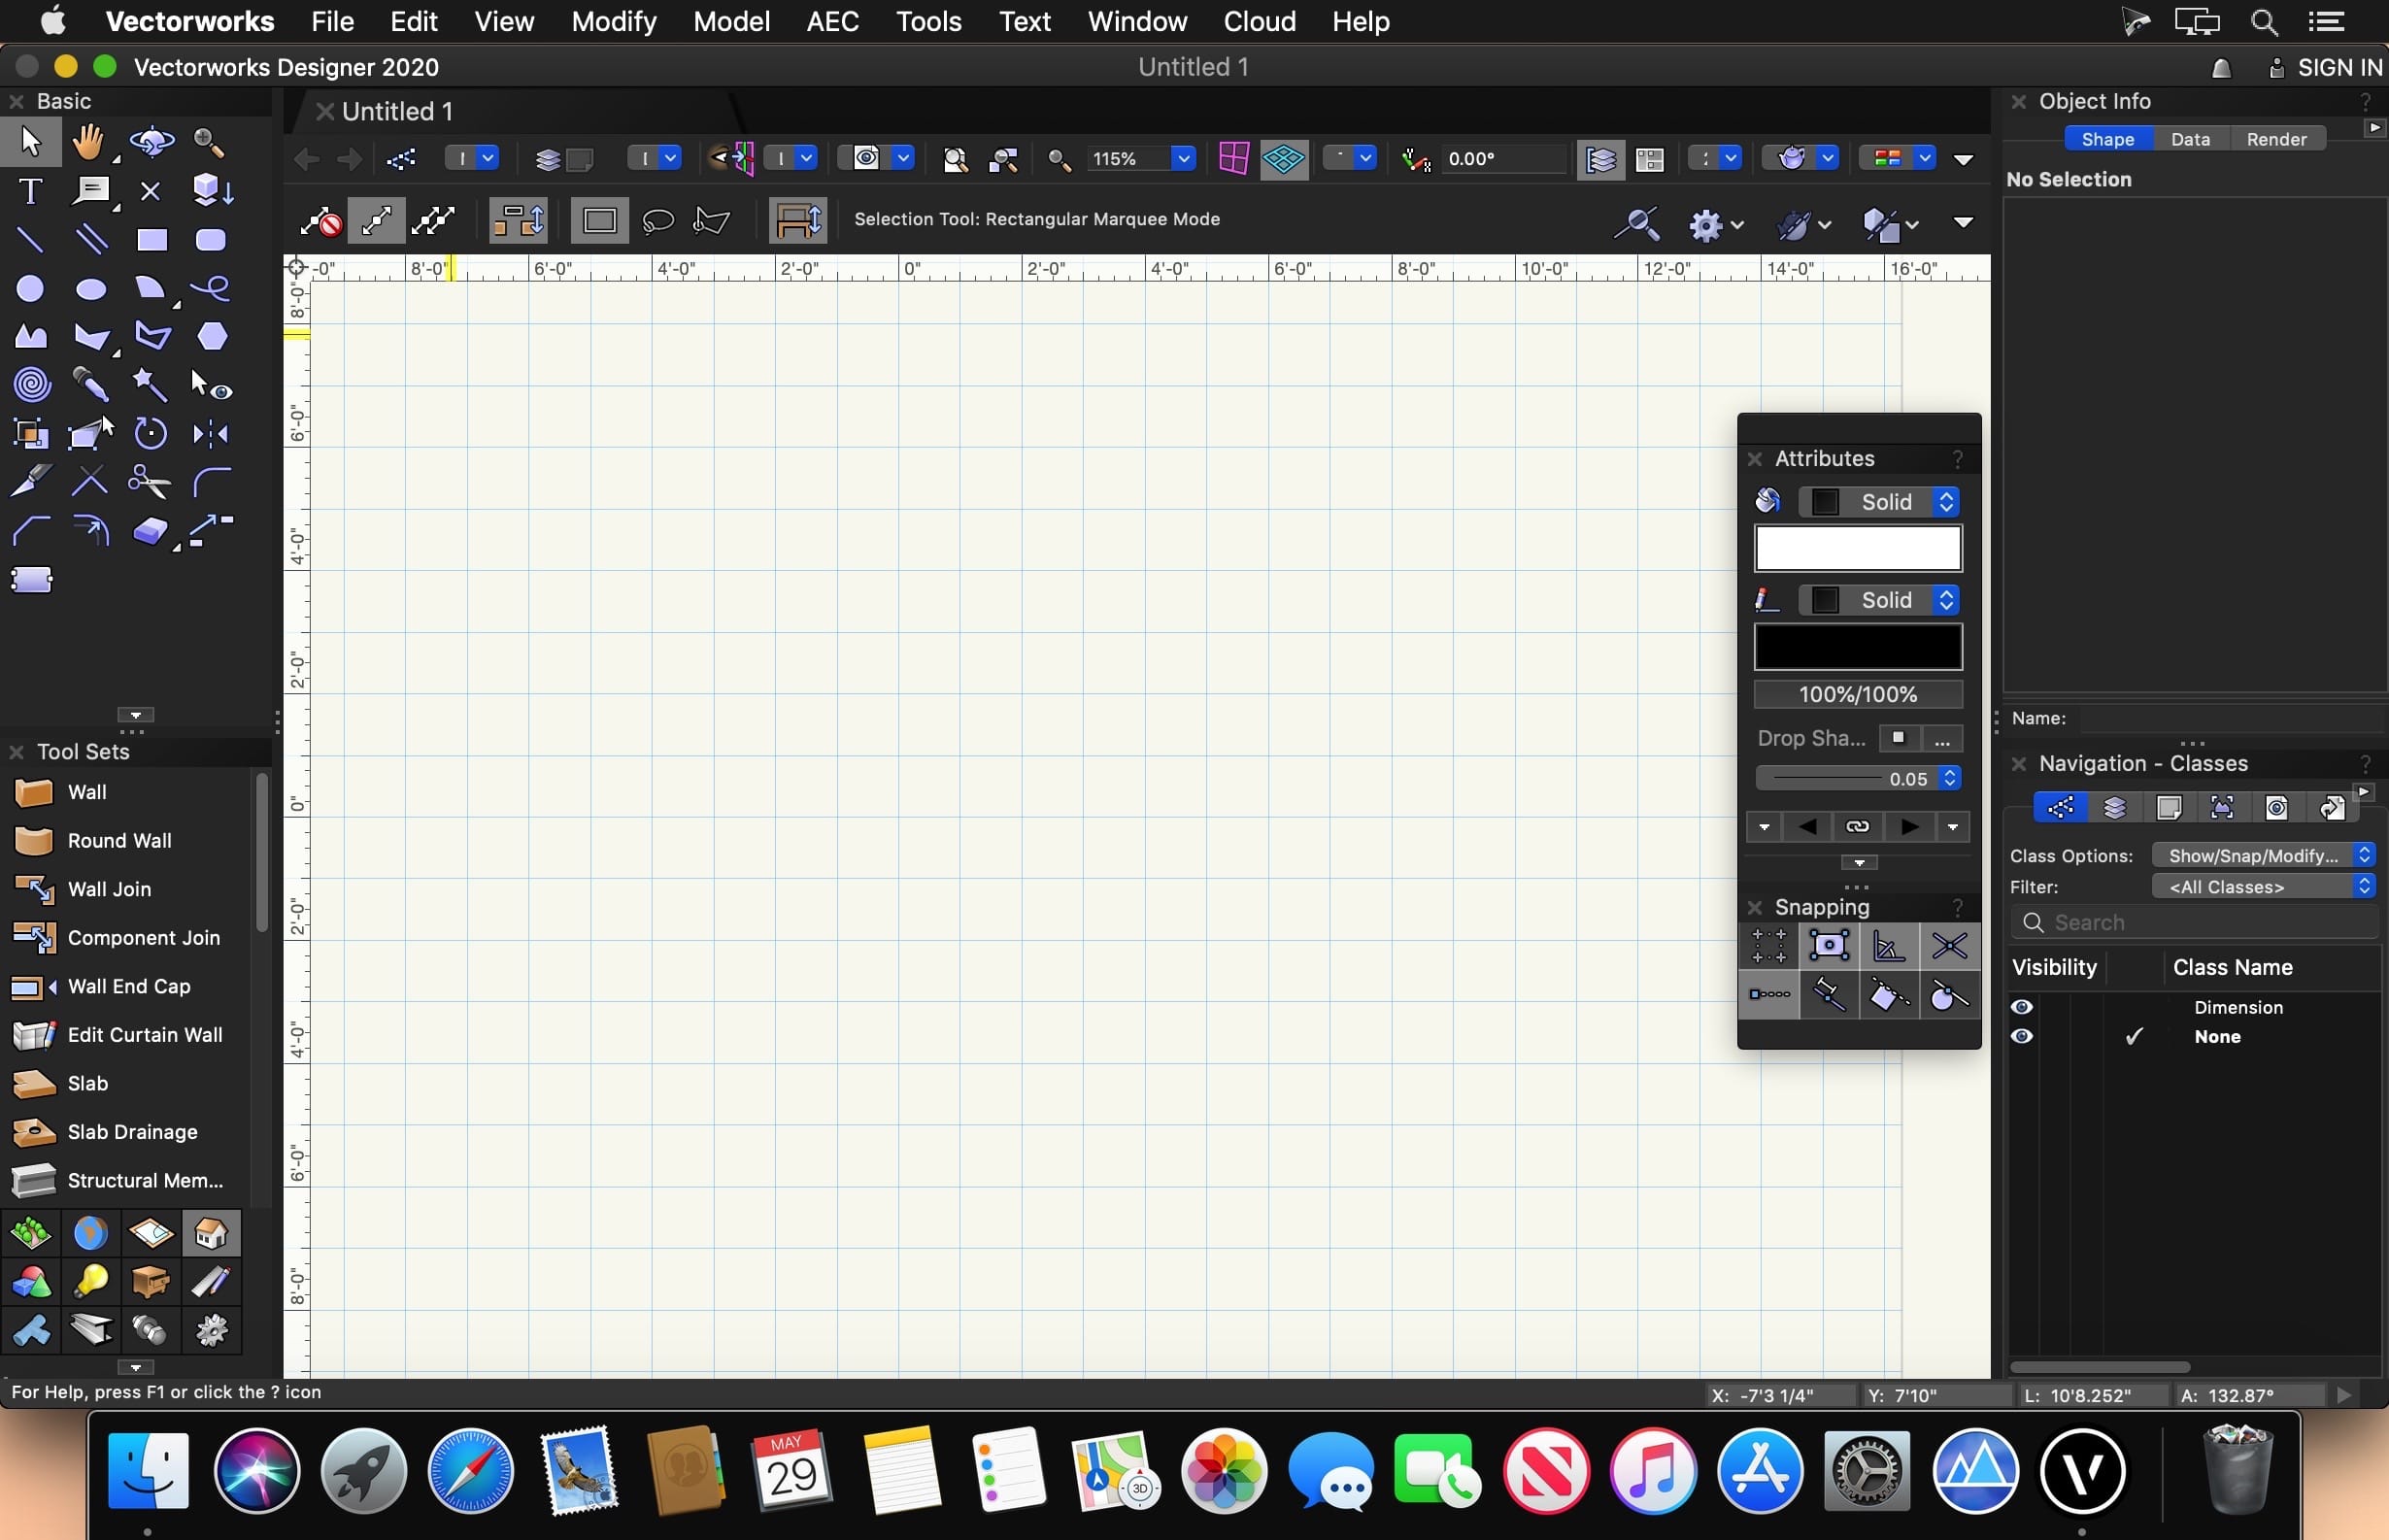Select the Circle tool
This screenshot has width=2389, height=1540.
coord(30,289)
